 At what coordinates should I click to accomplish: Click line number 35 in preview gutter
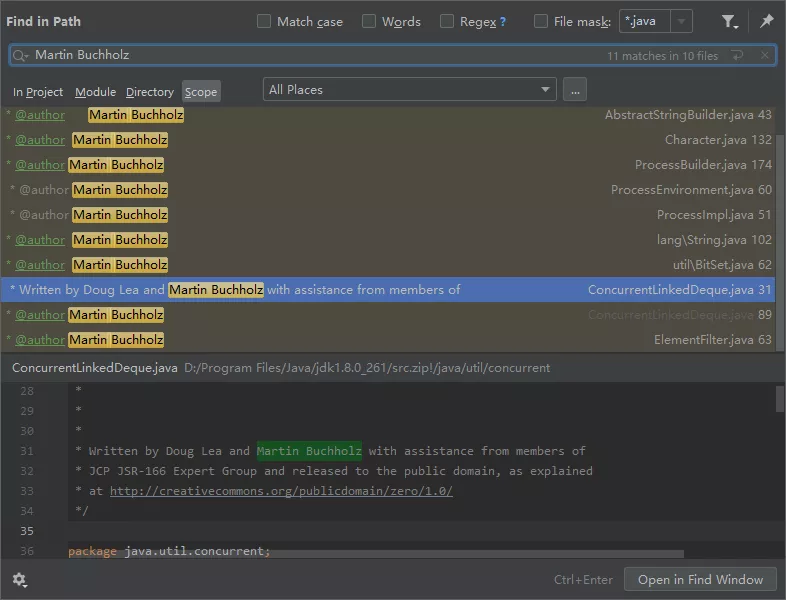pos(27,531)
